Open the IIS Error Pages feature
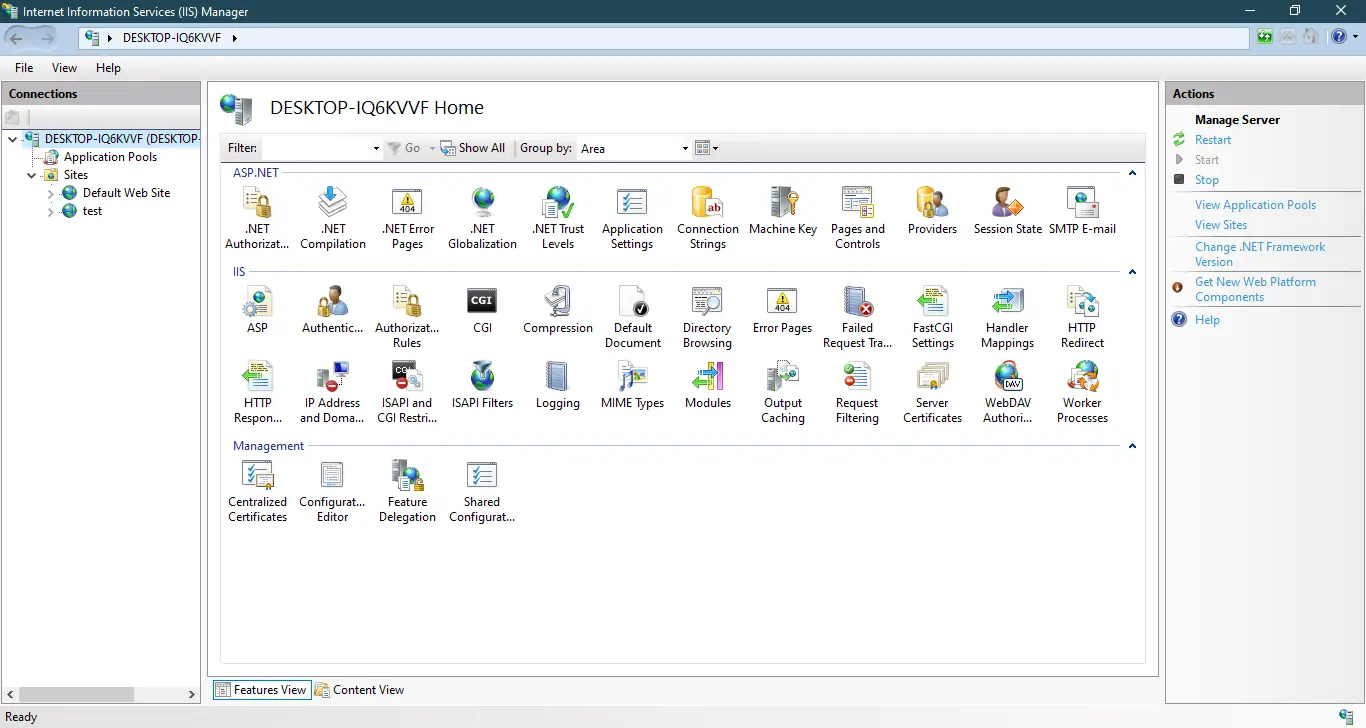The image size is (1366, 728). tap(782, 310)
